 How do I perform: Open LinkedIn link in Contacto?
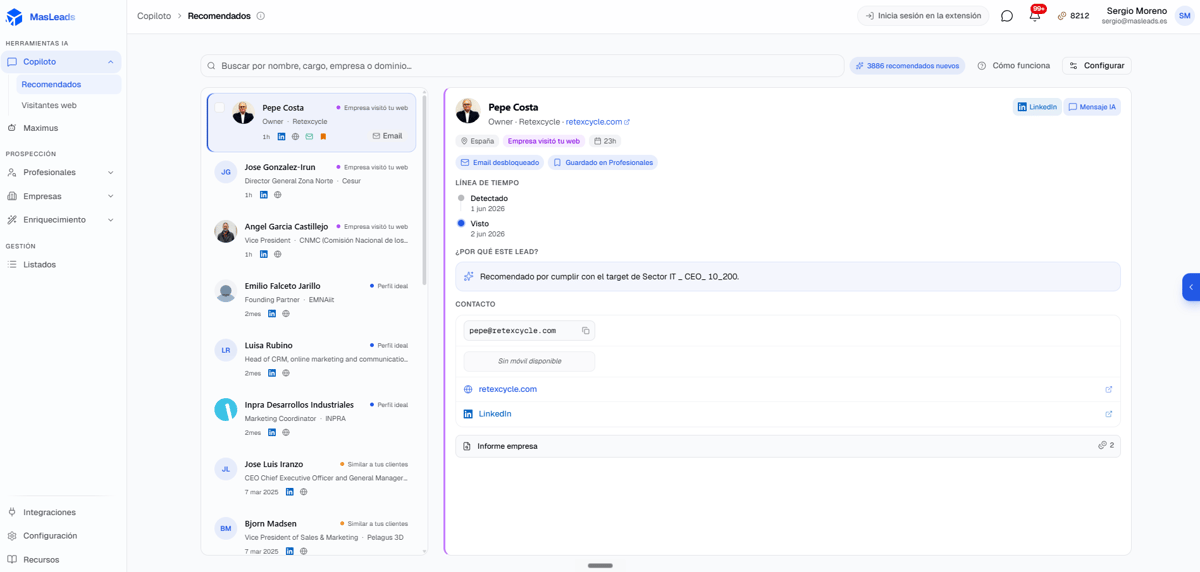[x=495, y=414]
